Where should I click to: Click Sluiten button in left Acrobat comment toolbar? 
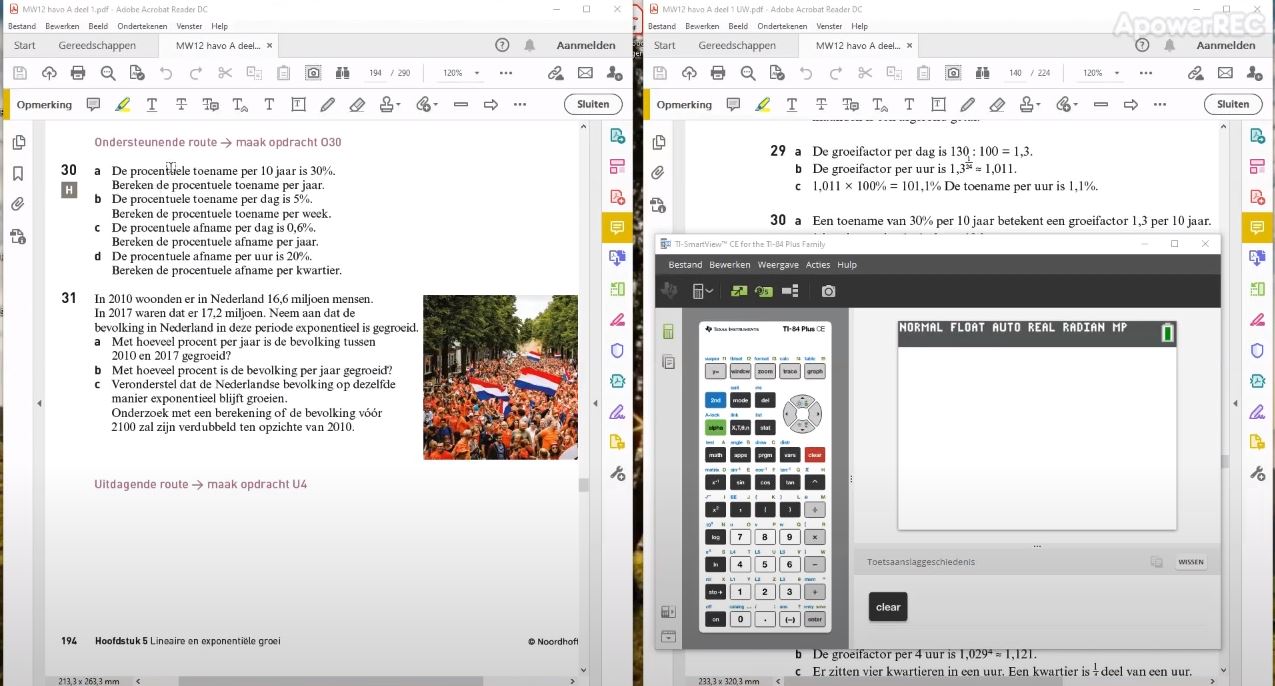pos(593,104)
